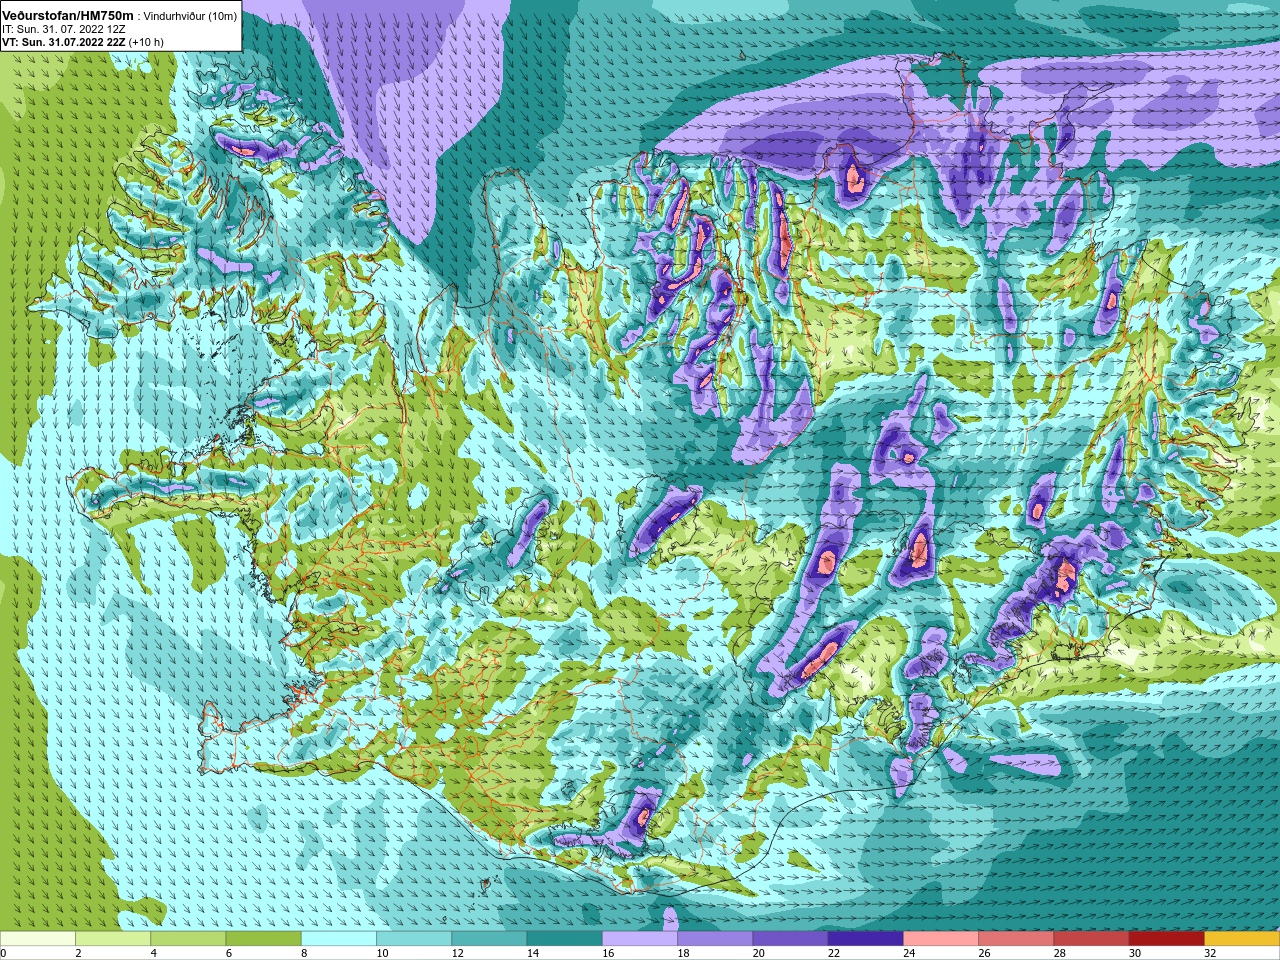The width and height of the screenshot is (1280, 960).
Task: Pick the olive green 6–8 legend swatch
Action: (264, 938)
